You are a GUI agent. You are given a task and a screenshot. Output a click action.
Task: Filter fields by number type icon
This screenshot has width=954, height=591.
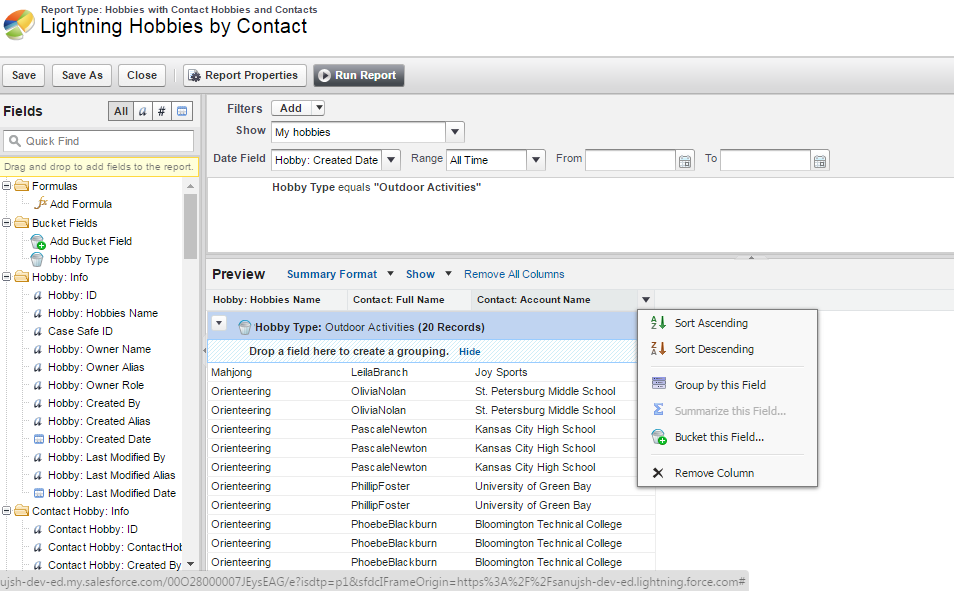[x=161, y=111]
